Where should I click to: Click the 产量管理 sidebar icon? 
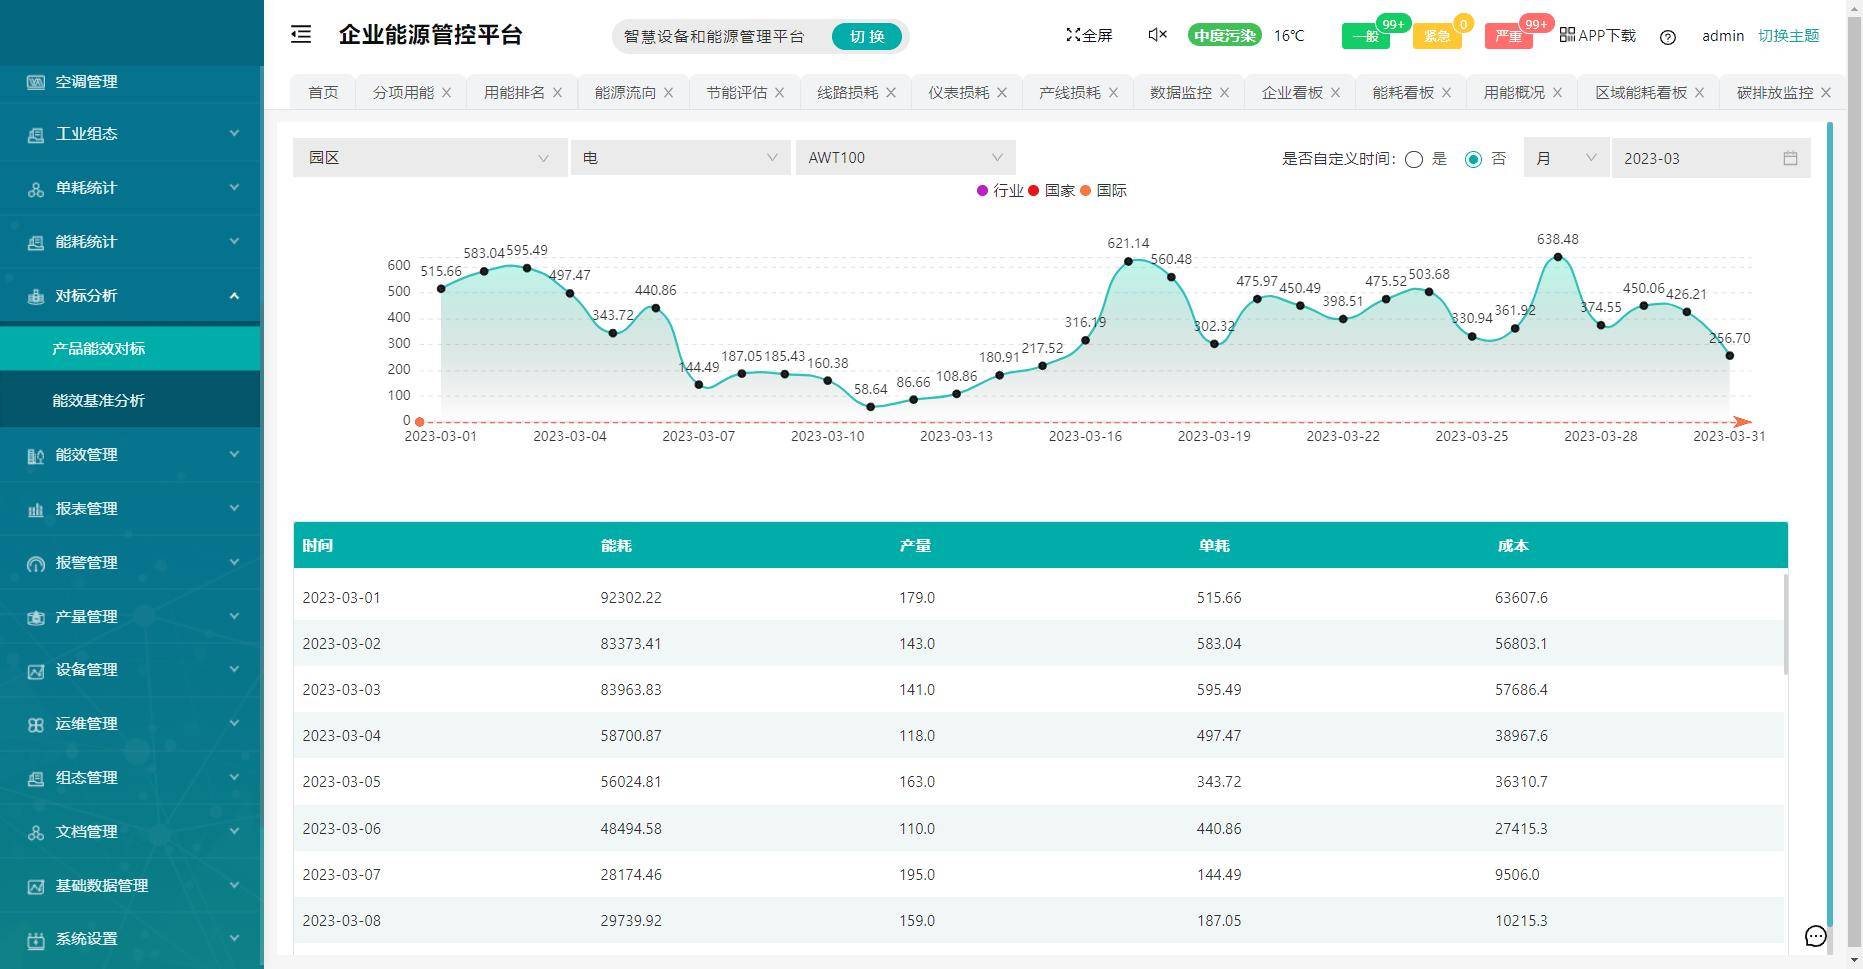[x=36, y=617]
